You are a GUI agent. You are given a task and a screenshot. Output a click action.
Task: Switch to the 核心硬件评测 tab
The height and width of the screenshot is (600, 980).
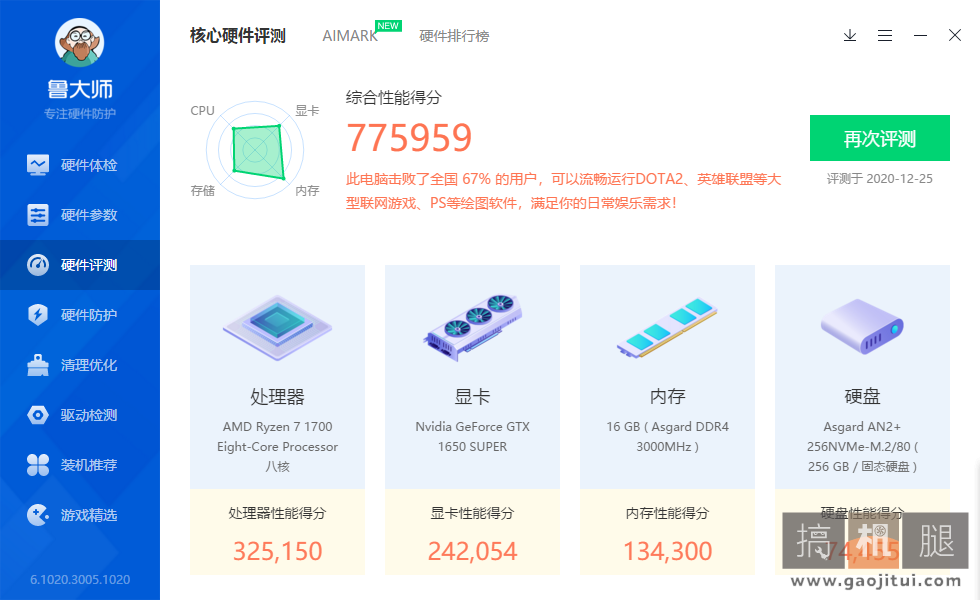click(x=238, y=36)
